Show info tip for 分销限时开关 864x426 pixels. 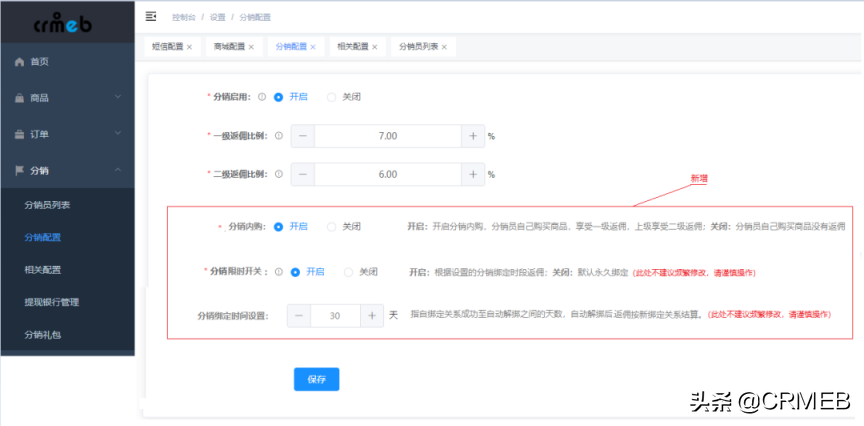[x=279, y=272]
